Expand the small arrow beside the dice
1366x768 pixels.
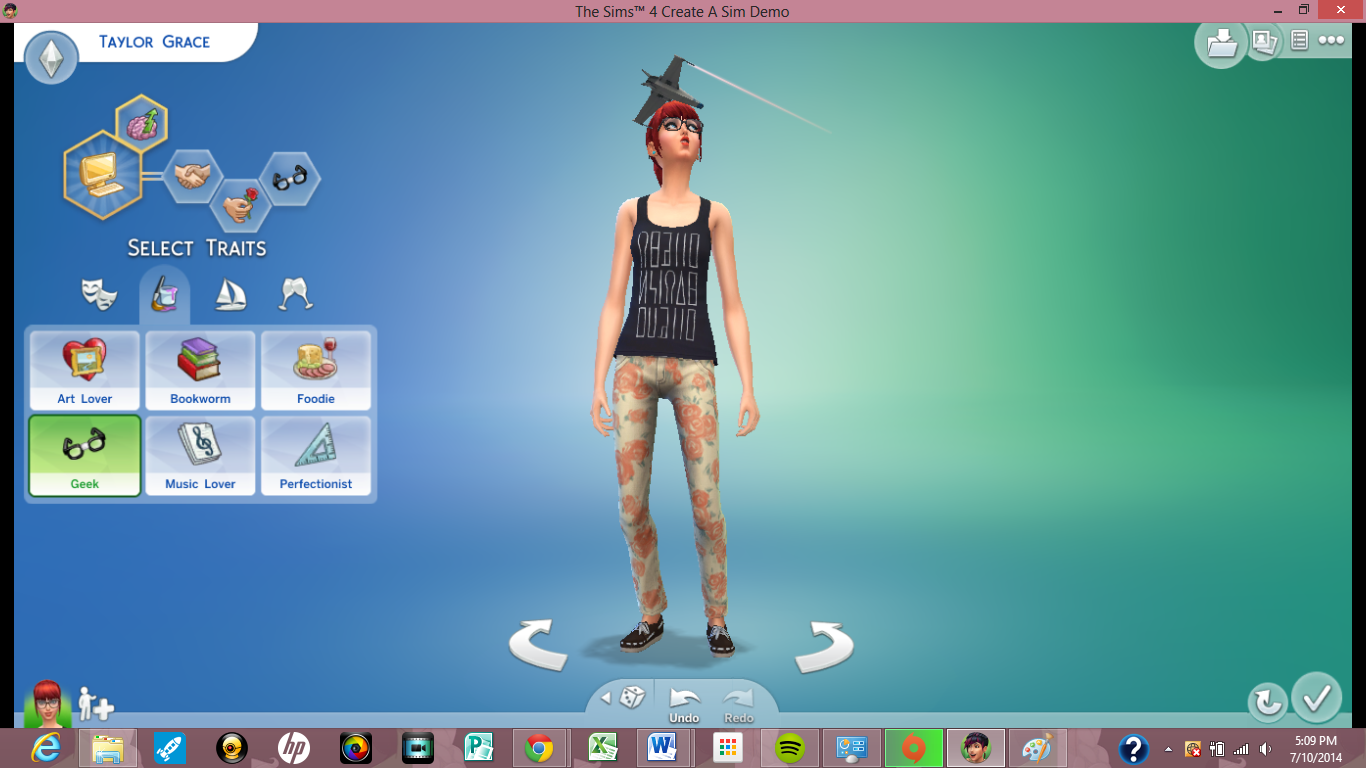[605, 697]
